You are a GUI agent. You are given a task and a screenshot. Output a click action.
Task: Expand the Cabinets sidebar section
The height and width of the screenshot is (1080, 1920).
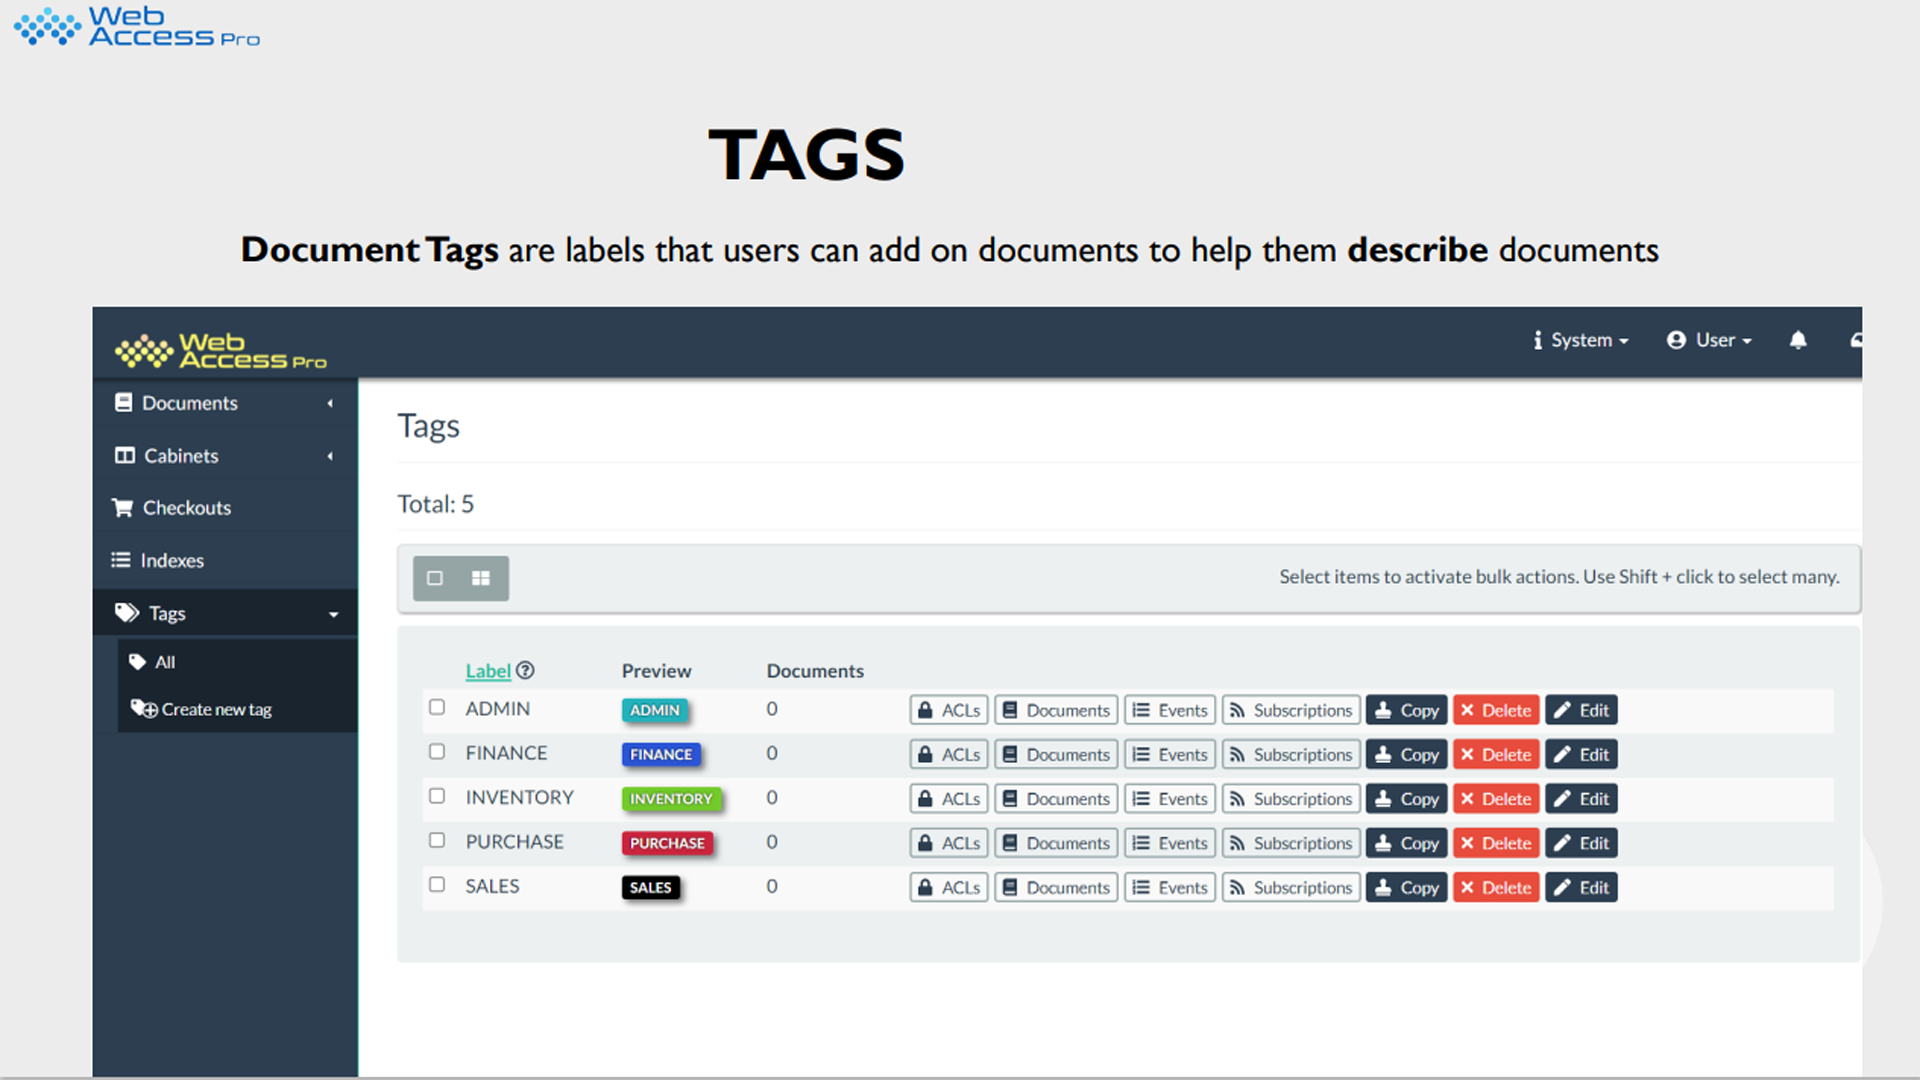(181, 456)
